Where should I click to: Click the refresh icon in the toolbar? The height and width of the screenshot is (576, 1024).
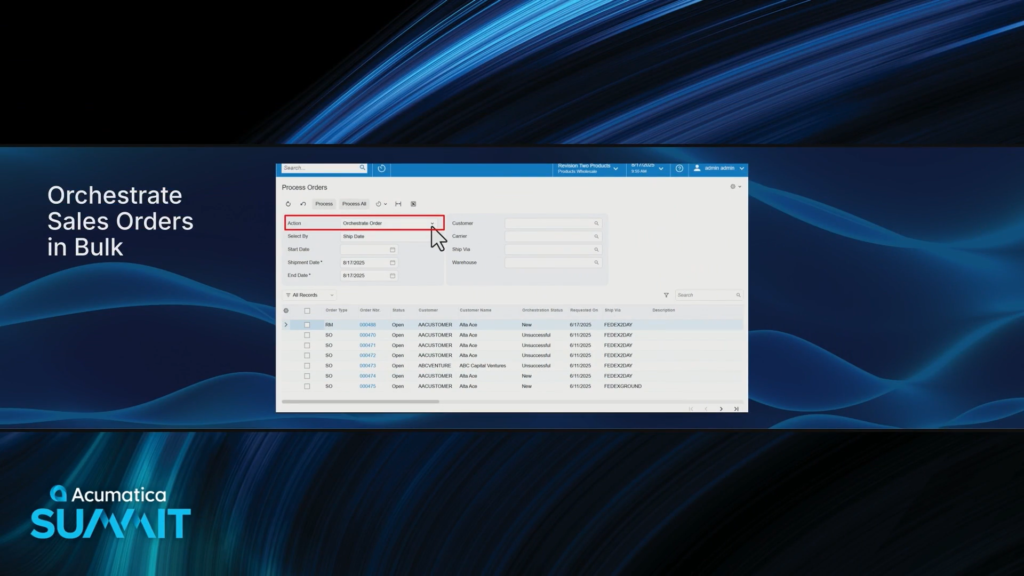click(x=289, y=204)
